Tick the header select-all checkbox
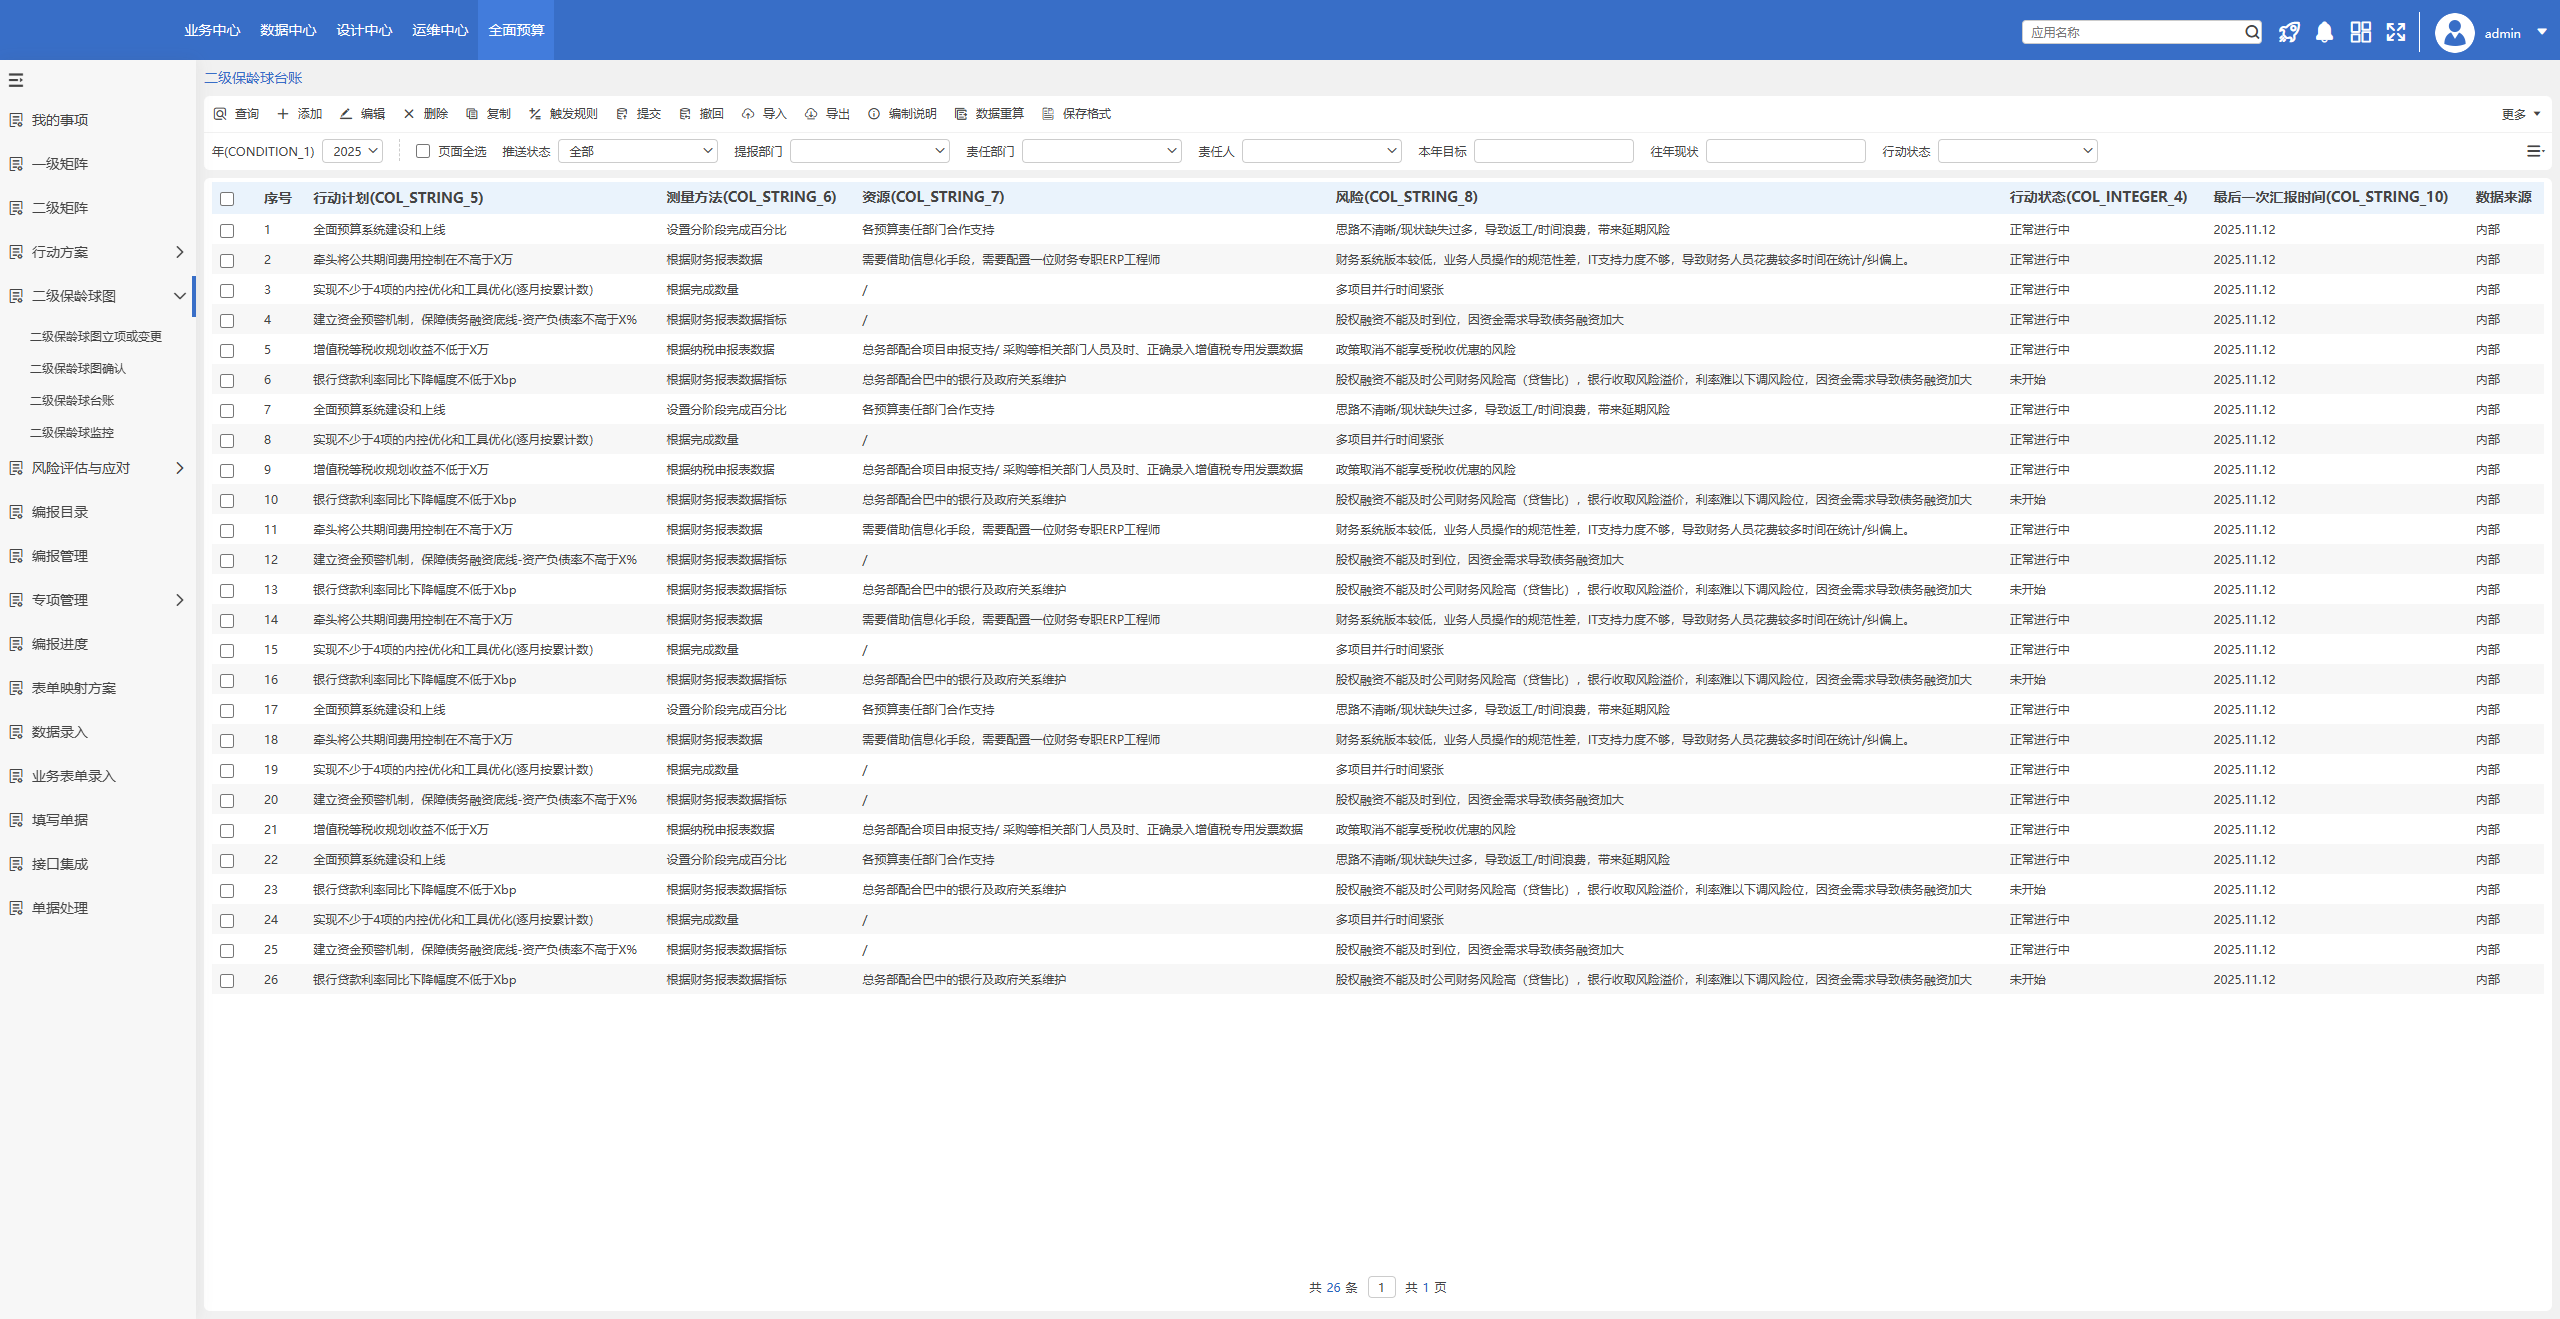Screen dimensions: 2560x1319 [x=227, y=199]
